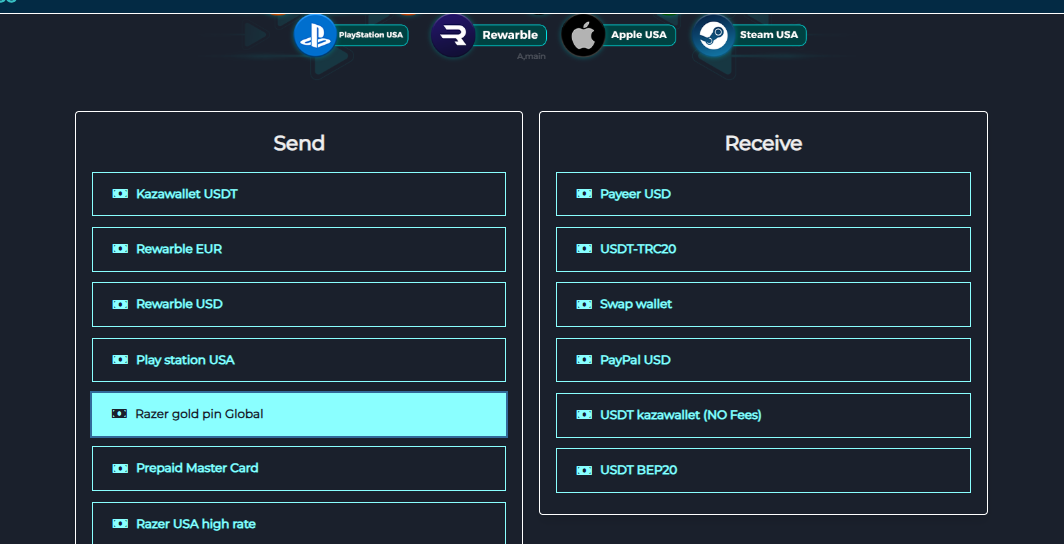The height and width of the screenshot is (544, 1064).
Task: Click money icon beside Rewarble EUR
Action: click(x=120, y=249)
